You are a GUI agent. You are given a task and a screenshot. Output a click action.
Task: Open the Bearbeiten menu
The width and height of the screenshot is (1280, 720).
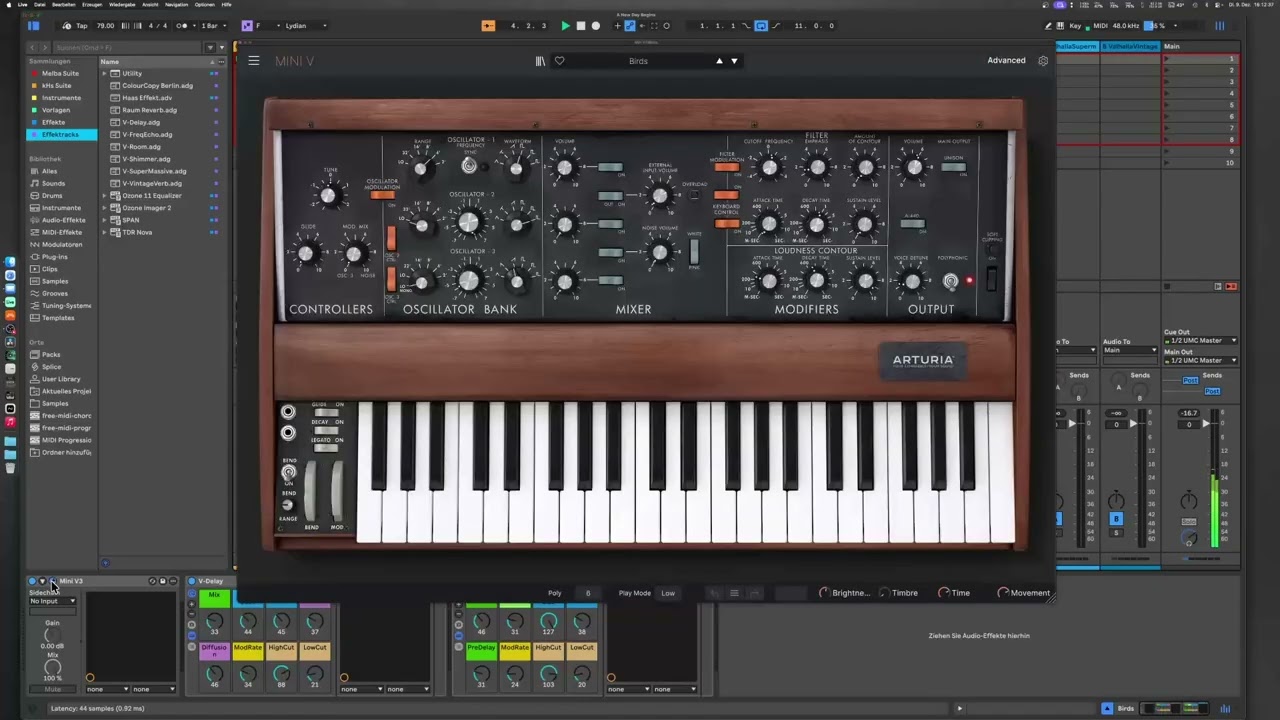pyautogui.click(x=66, y=4)
